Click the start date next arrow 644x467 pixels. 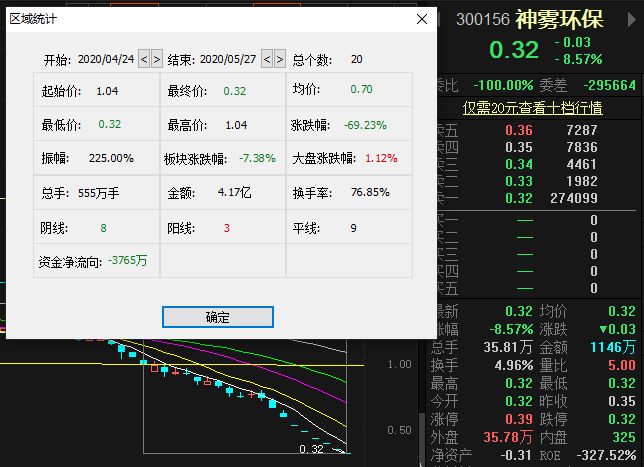[x=156, y=60]
